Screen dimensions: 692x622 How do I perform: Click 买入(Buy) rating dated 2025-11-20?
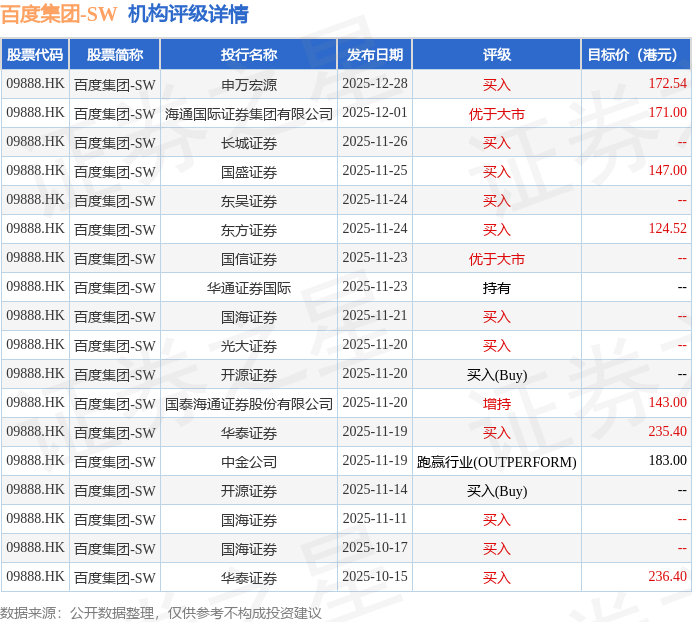(x=497, y=375)
